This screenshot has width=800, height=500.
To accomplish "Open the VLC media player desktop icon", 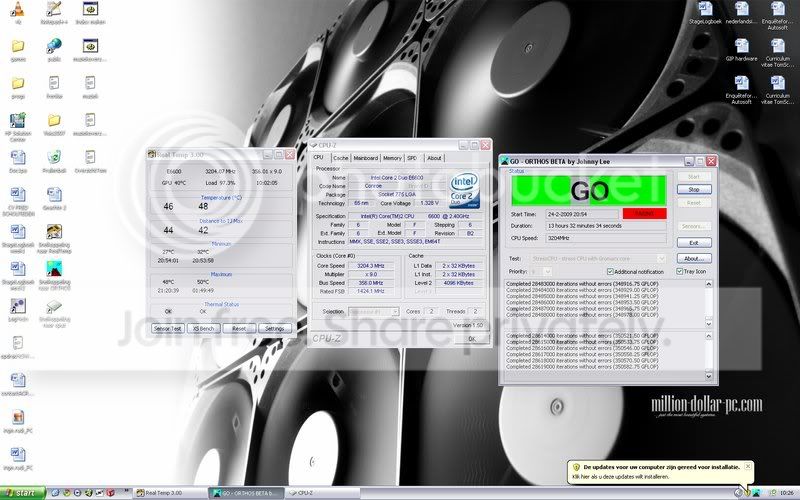I will click(18, 9).
